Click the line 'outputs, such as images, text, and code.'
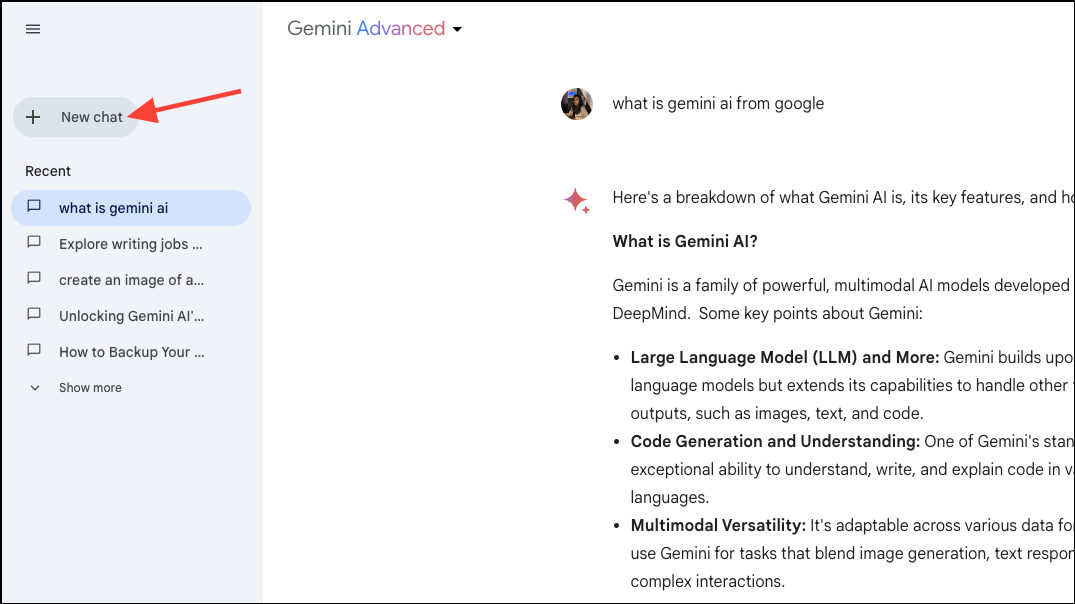This screenshot has width=1075, height=604. (x=777, y=413)
